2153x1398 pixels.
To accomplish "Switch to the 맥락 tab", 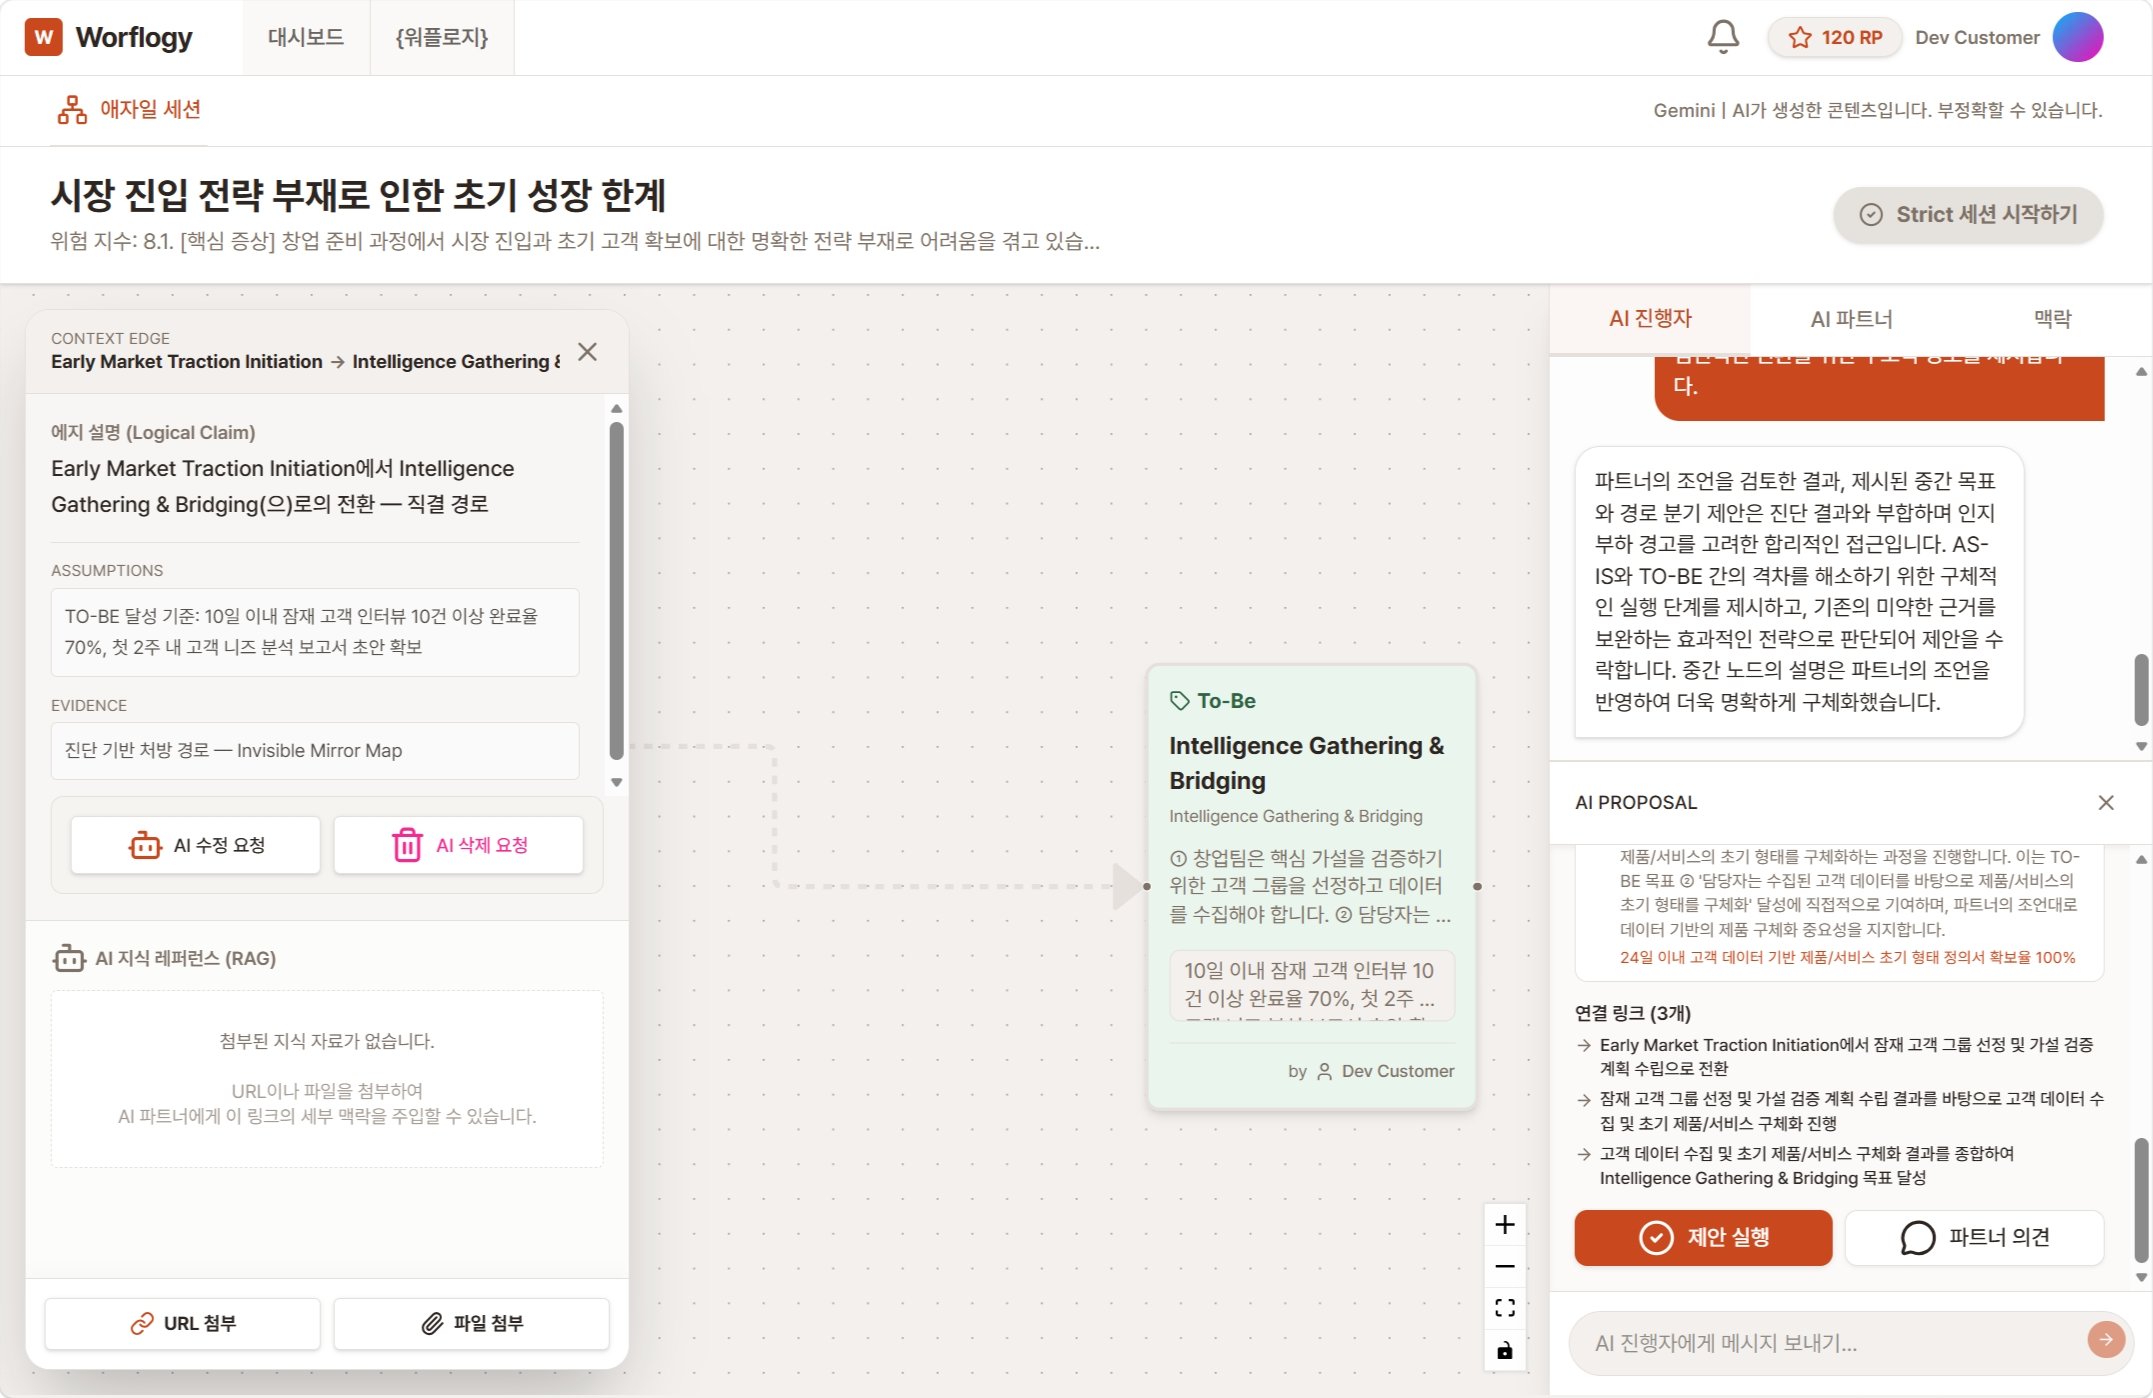I will click(2052, 319).
